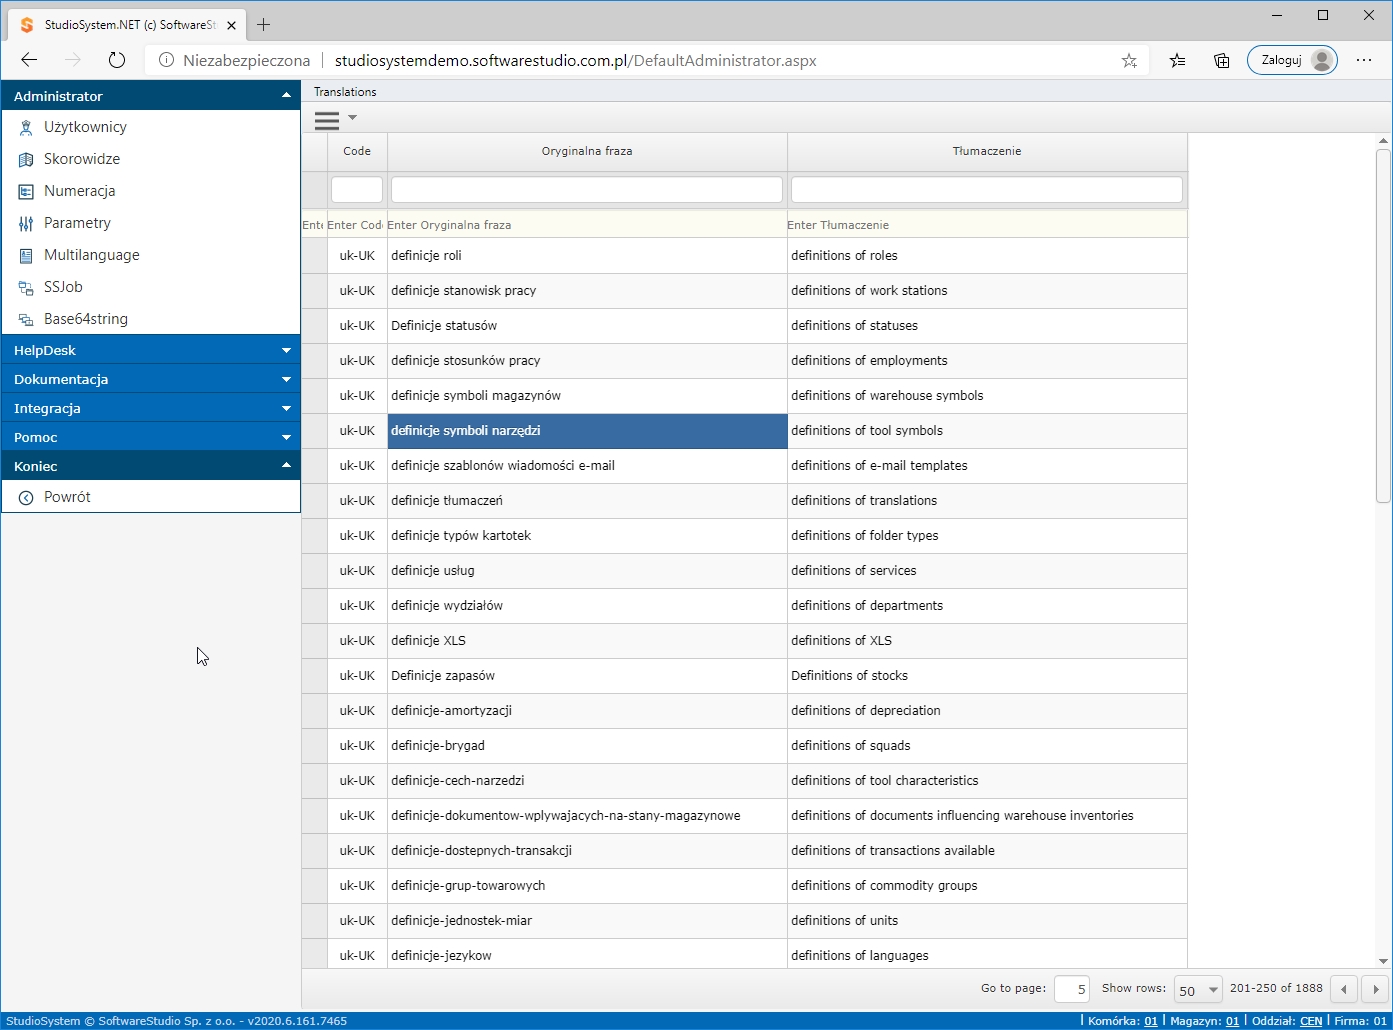Select the Numeracja icon in sidebar
1393x1030 pixels.
[x=26, y=191]
